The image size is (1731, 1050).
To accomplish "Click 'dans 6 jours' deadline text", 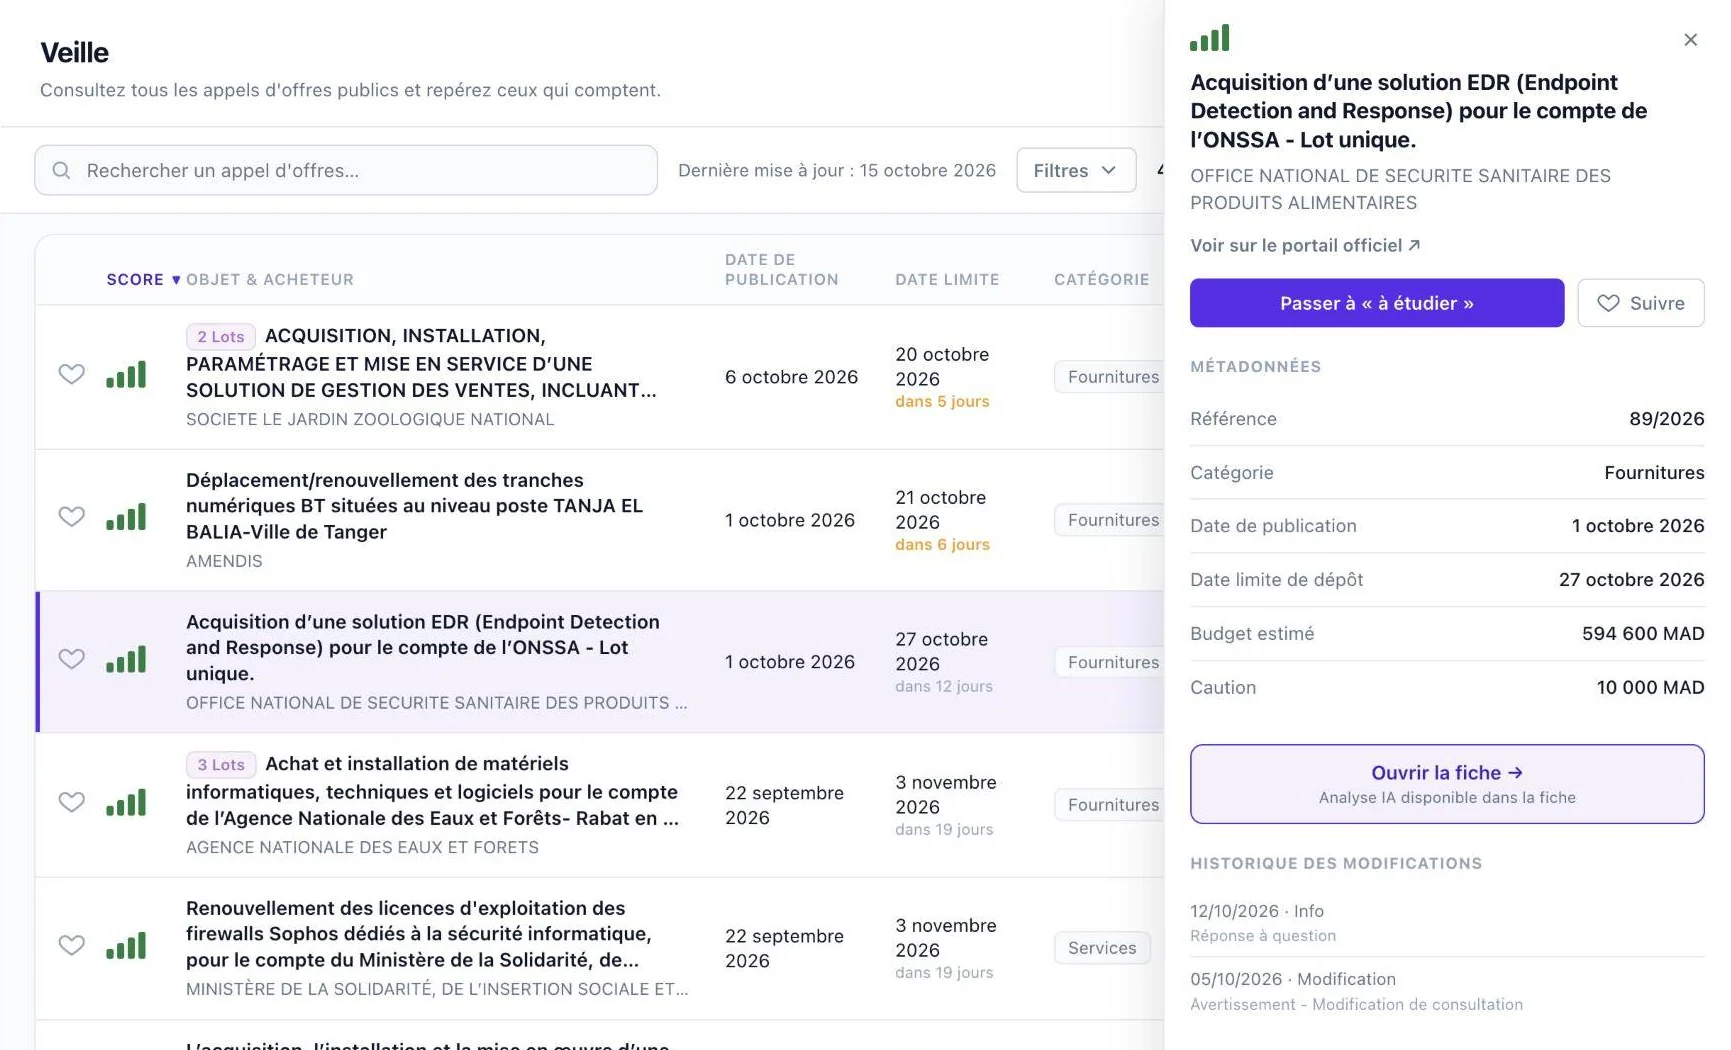I will pyautogui.click(x=942, y=545).
